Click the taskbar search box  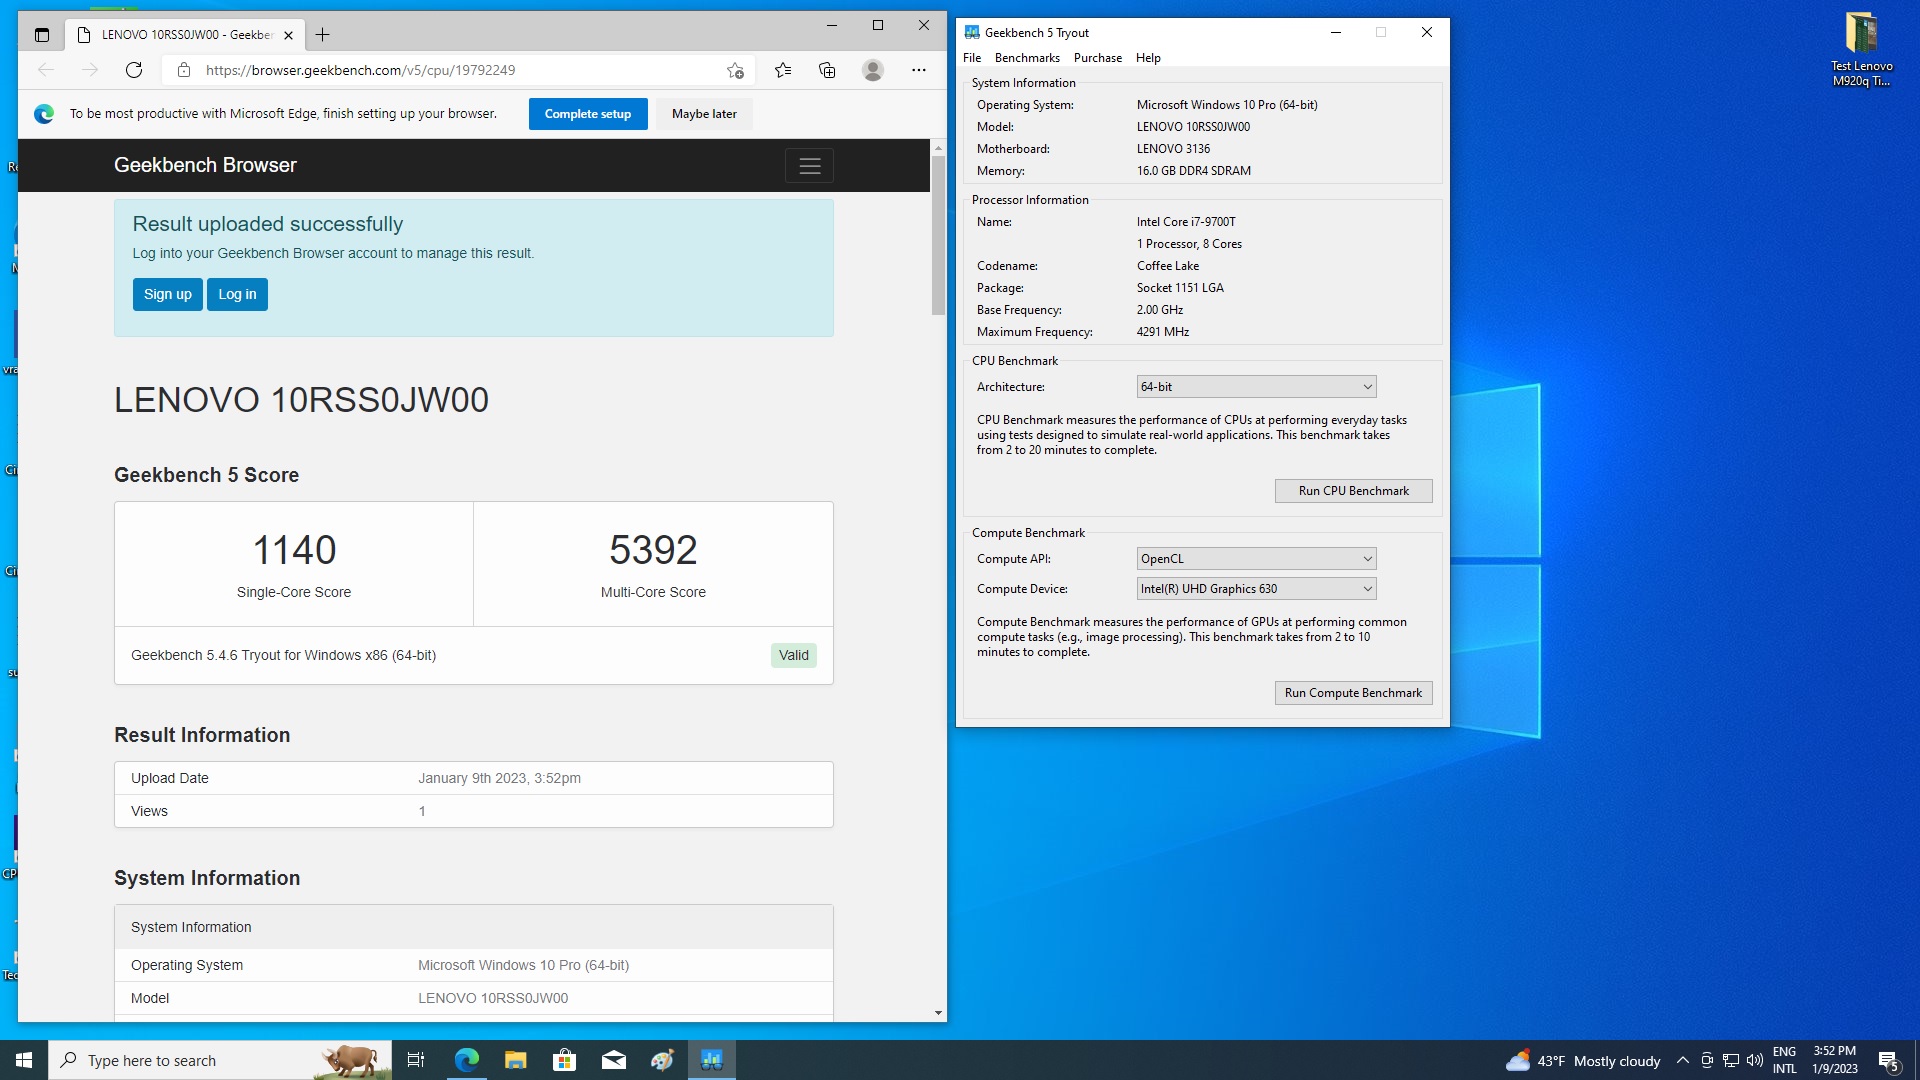[220, 1060]
